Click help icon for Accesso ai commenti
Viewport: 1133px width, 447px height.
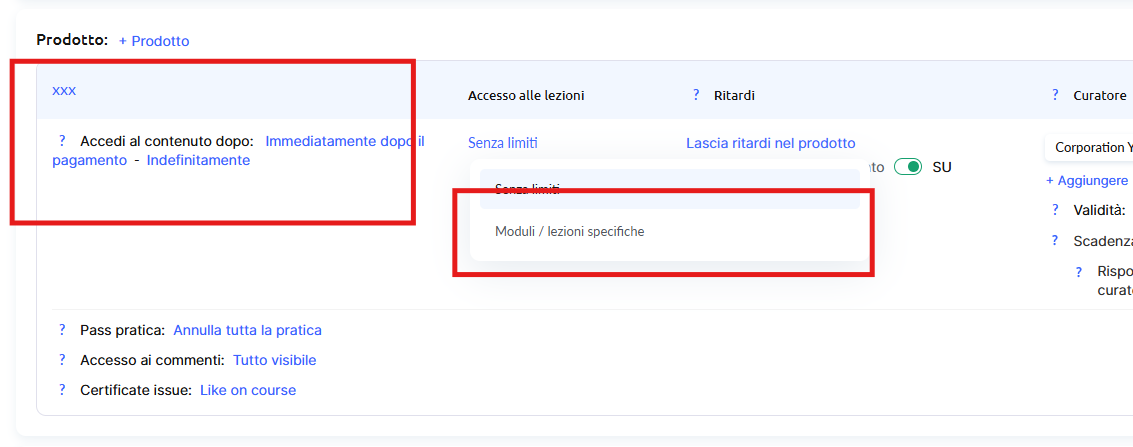pos(62,360)
